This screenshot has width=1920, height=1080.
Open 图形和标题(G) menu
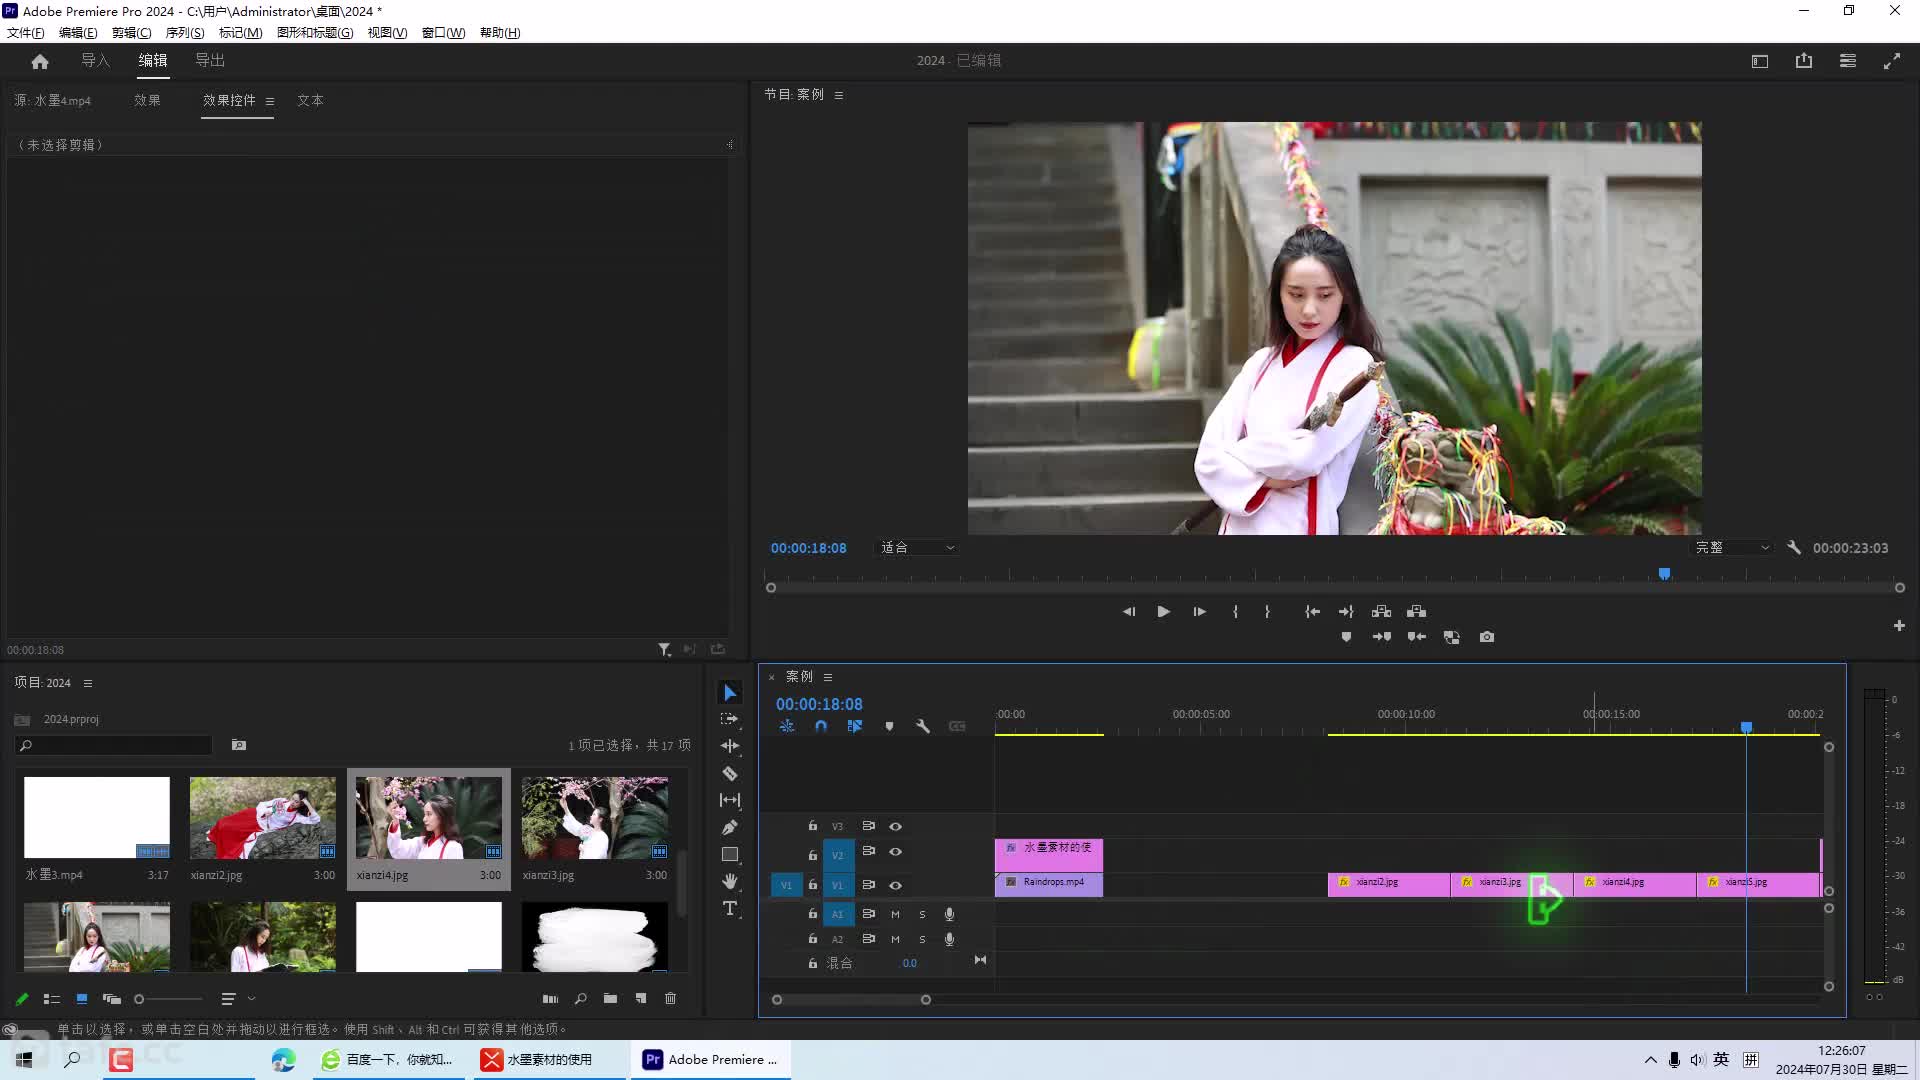pos(315,33)
